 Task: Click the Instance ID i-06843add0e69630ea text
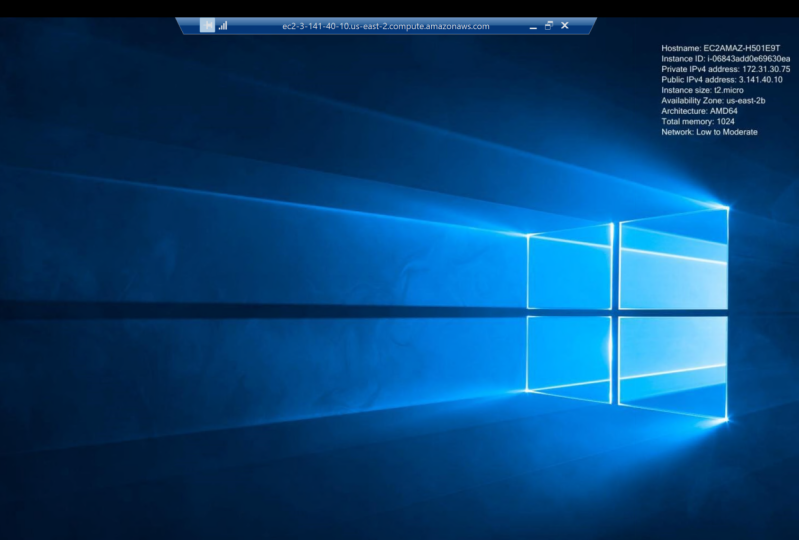(726, 59)
